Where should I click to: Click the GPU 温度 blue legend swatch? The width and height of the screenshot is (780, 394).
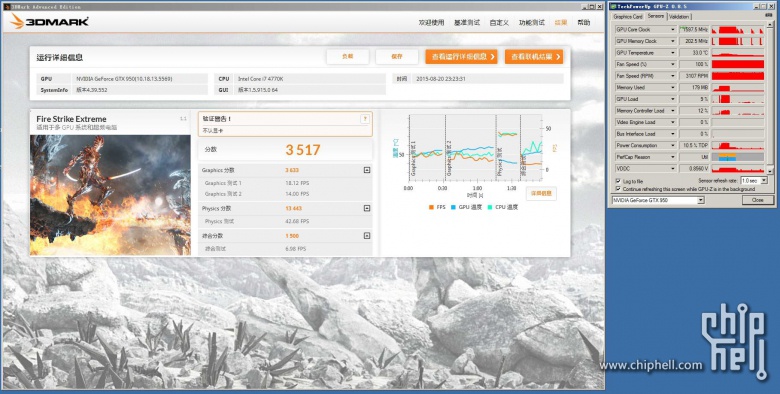pyautogui.click(x=453, y=207)
